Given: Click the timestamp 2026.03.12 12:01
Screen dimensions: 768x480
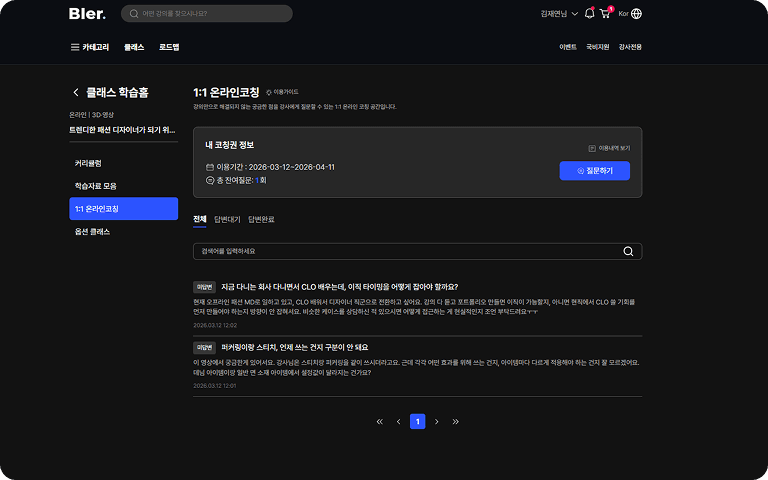Looking at the screenshot, I should tap(215, 386).
